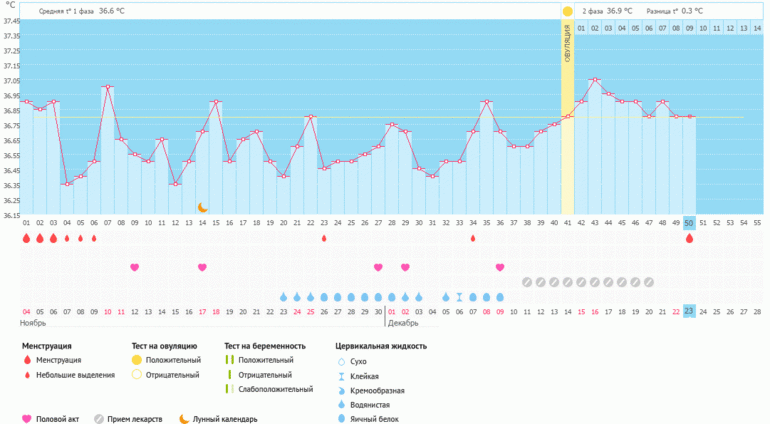Click the heart icon above date 09 December

click(x=500, y=267)
